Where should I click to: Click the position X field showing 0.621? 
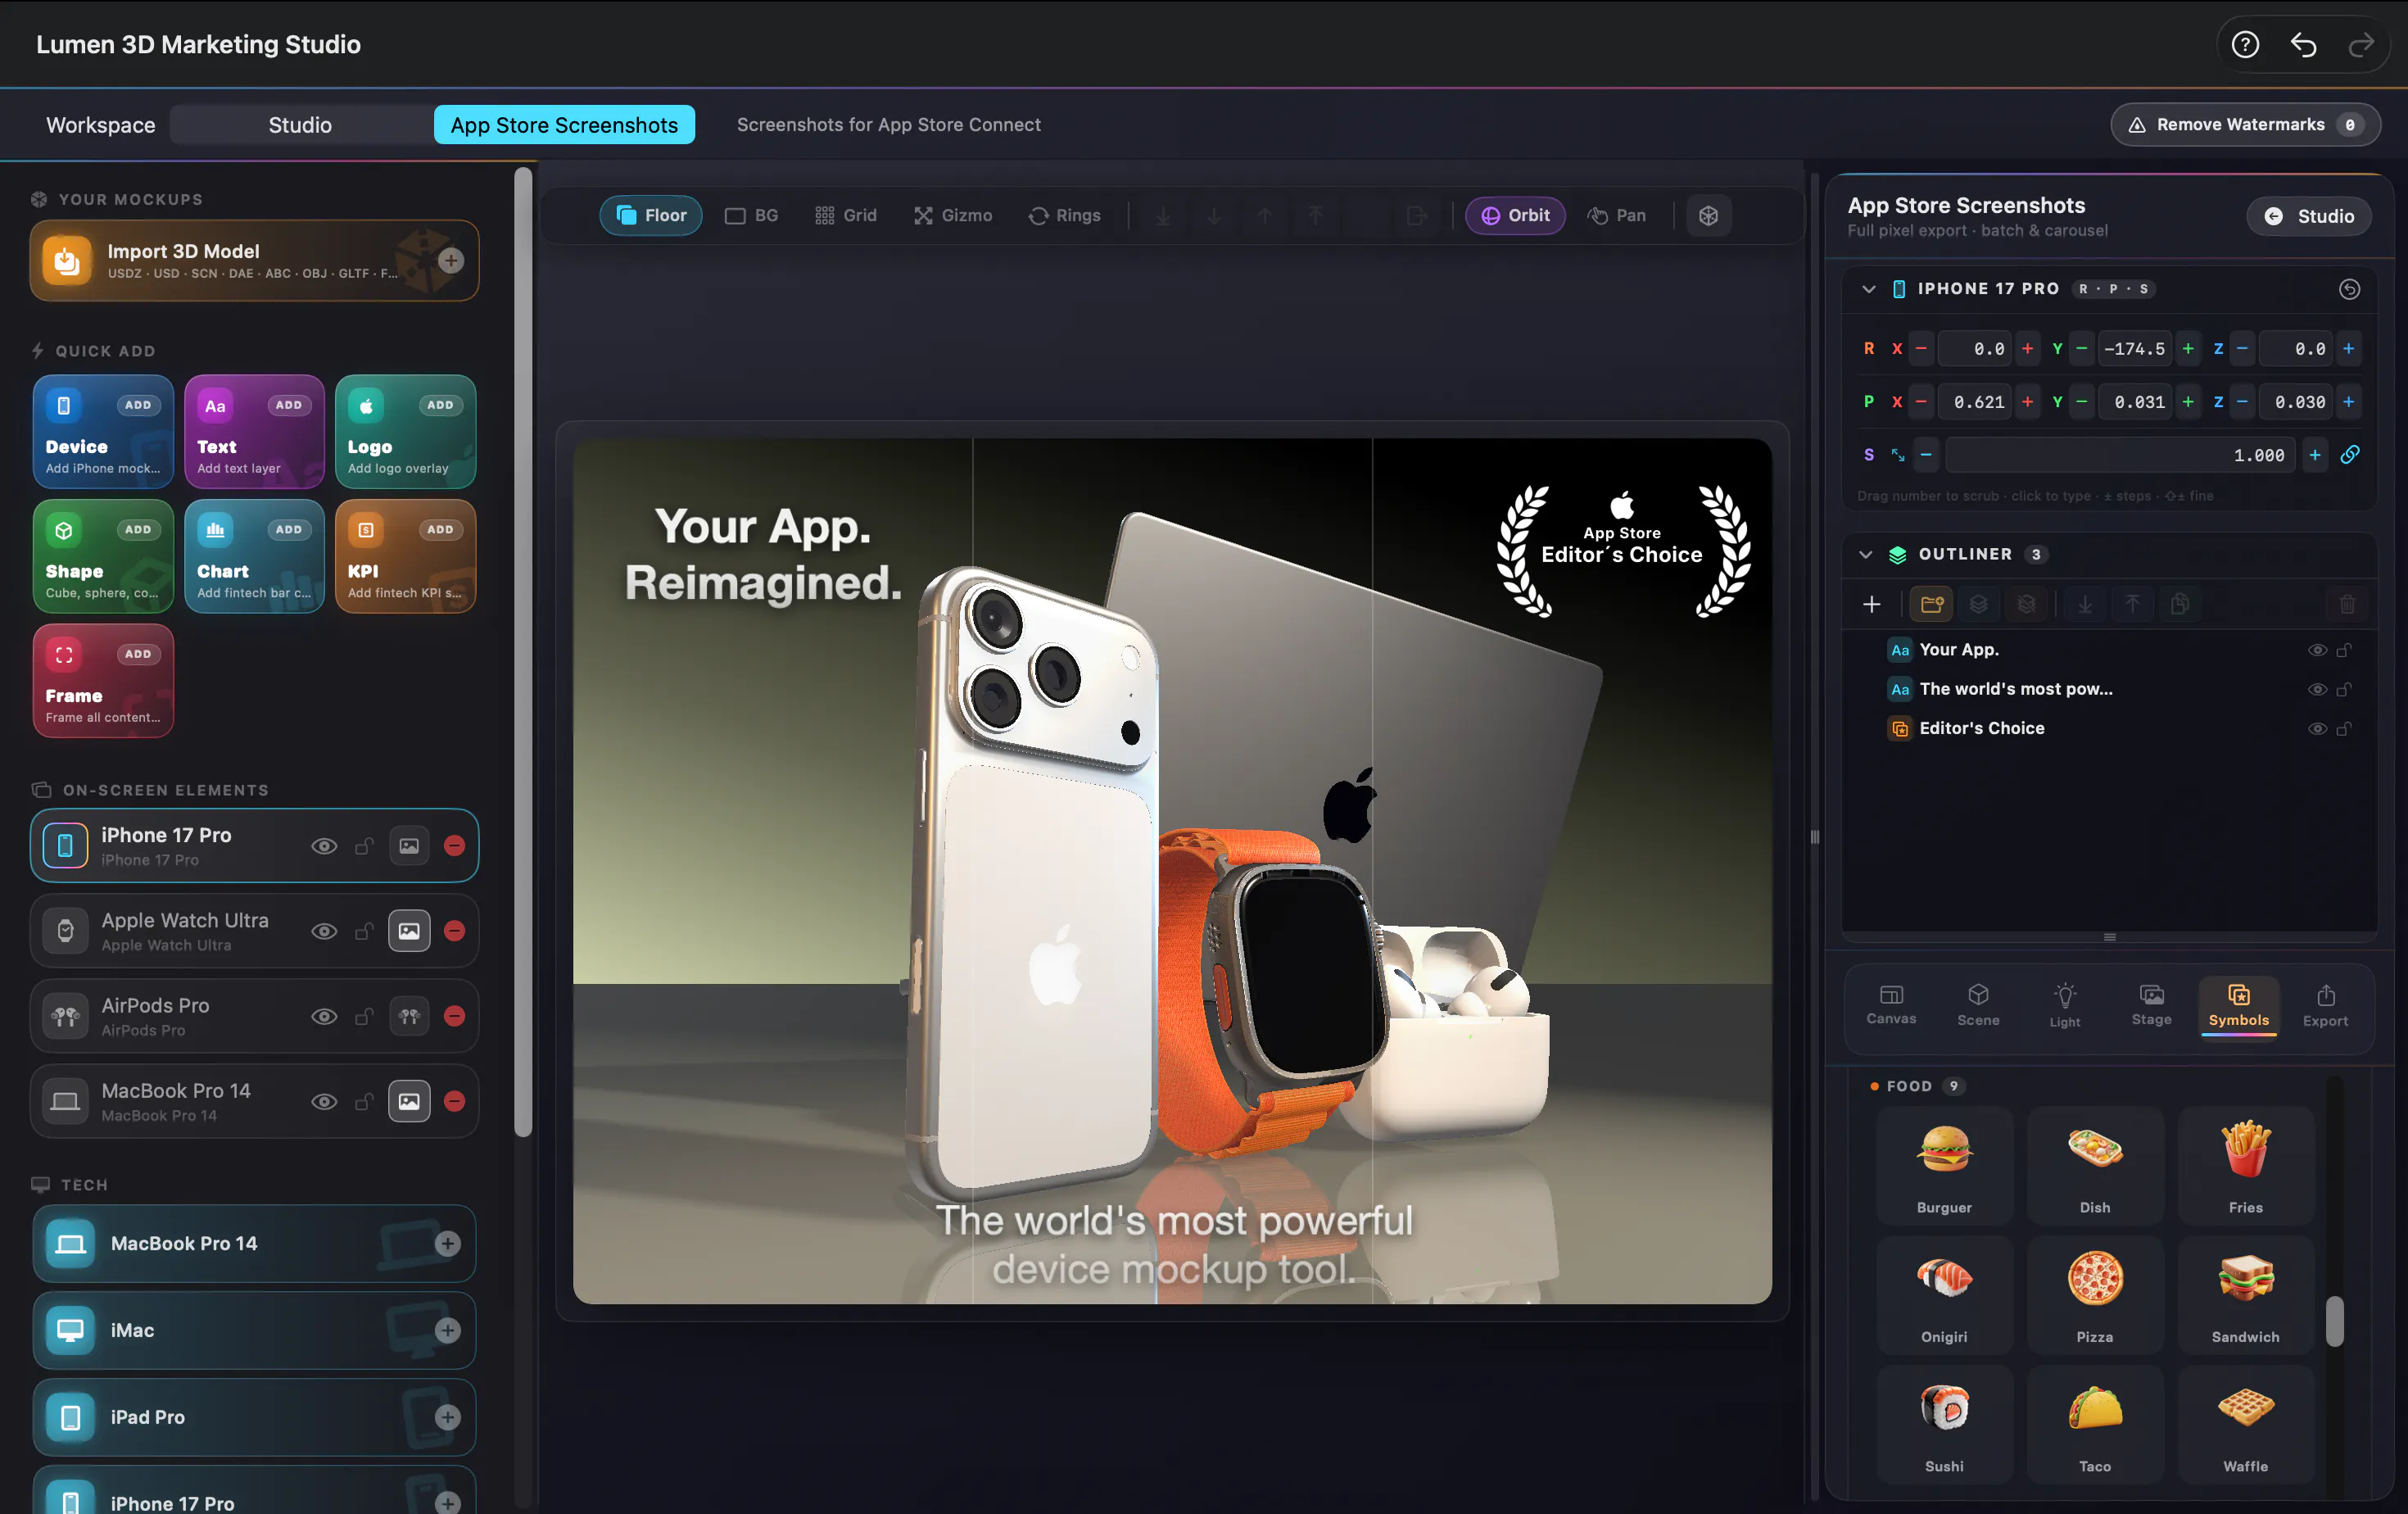click(1974, 402)
